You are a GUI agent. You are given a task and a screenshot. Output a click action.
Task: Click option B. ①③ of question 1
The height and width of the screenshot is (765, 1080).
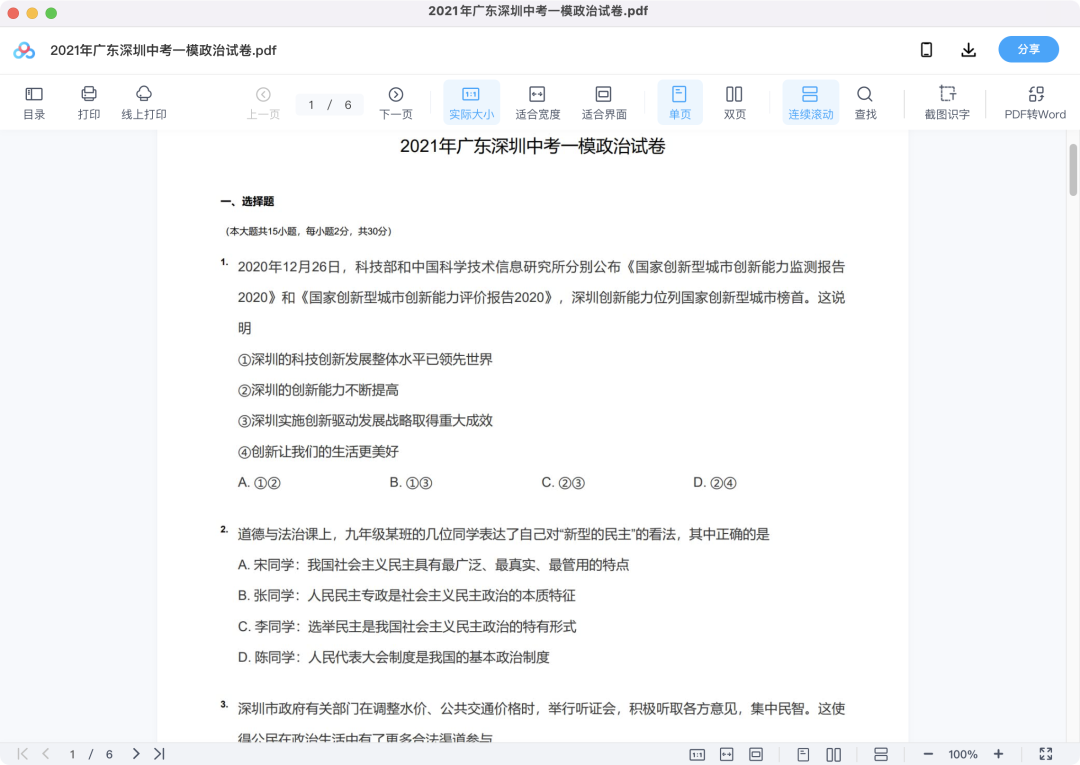click(411, 483)
